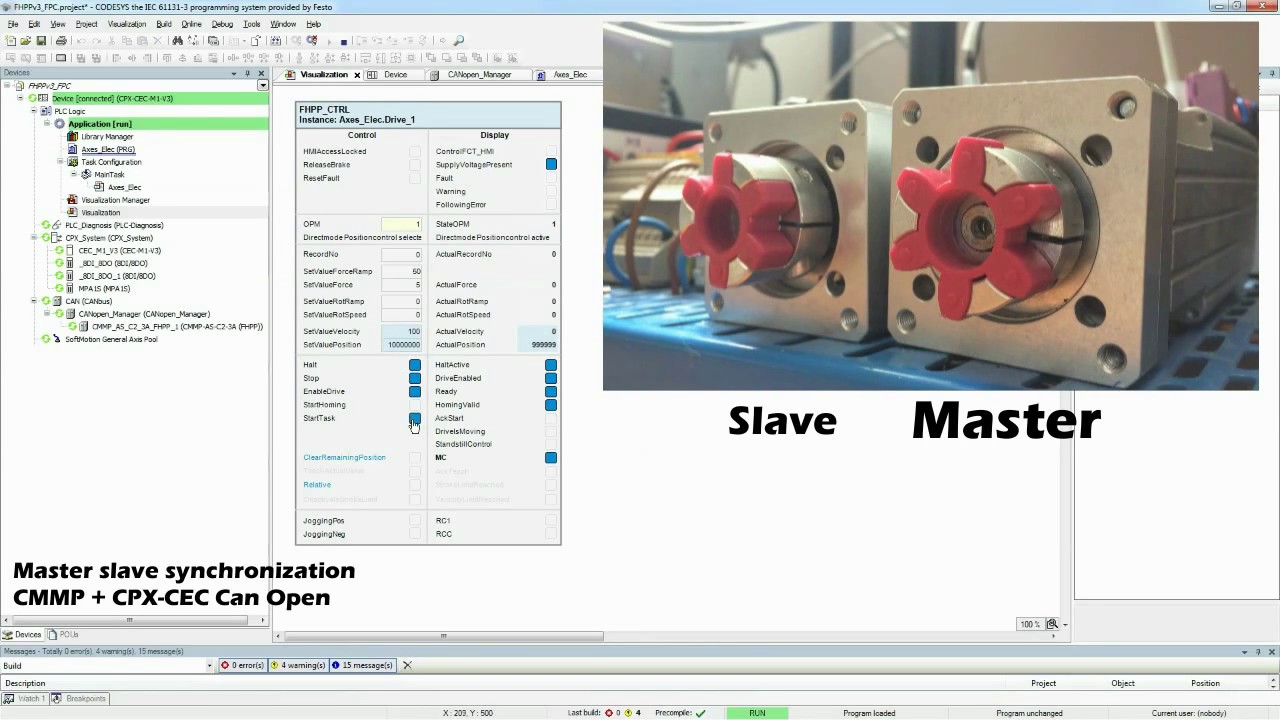Click the Print toolbar icon
The height and width of the screenshot is (720, 1280).
click(61, 41)
